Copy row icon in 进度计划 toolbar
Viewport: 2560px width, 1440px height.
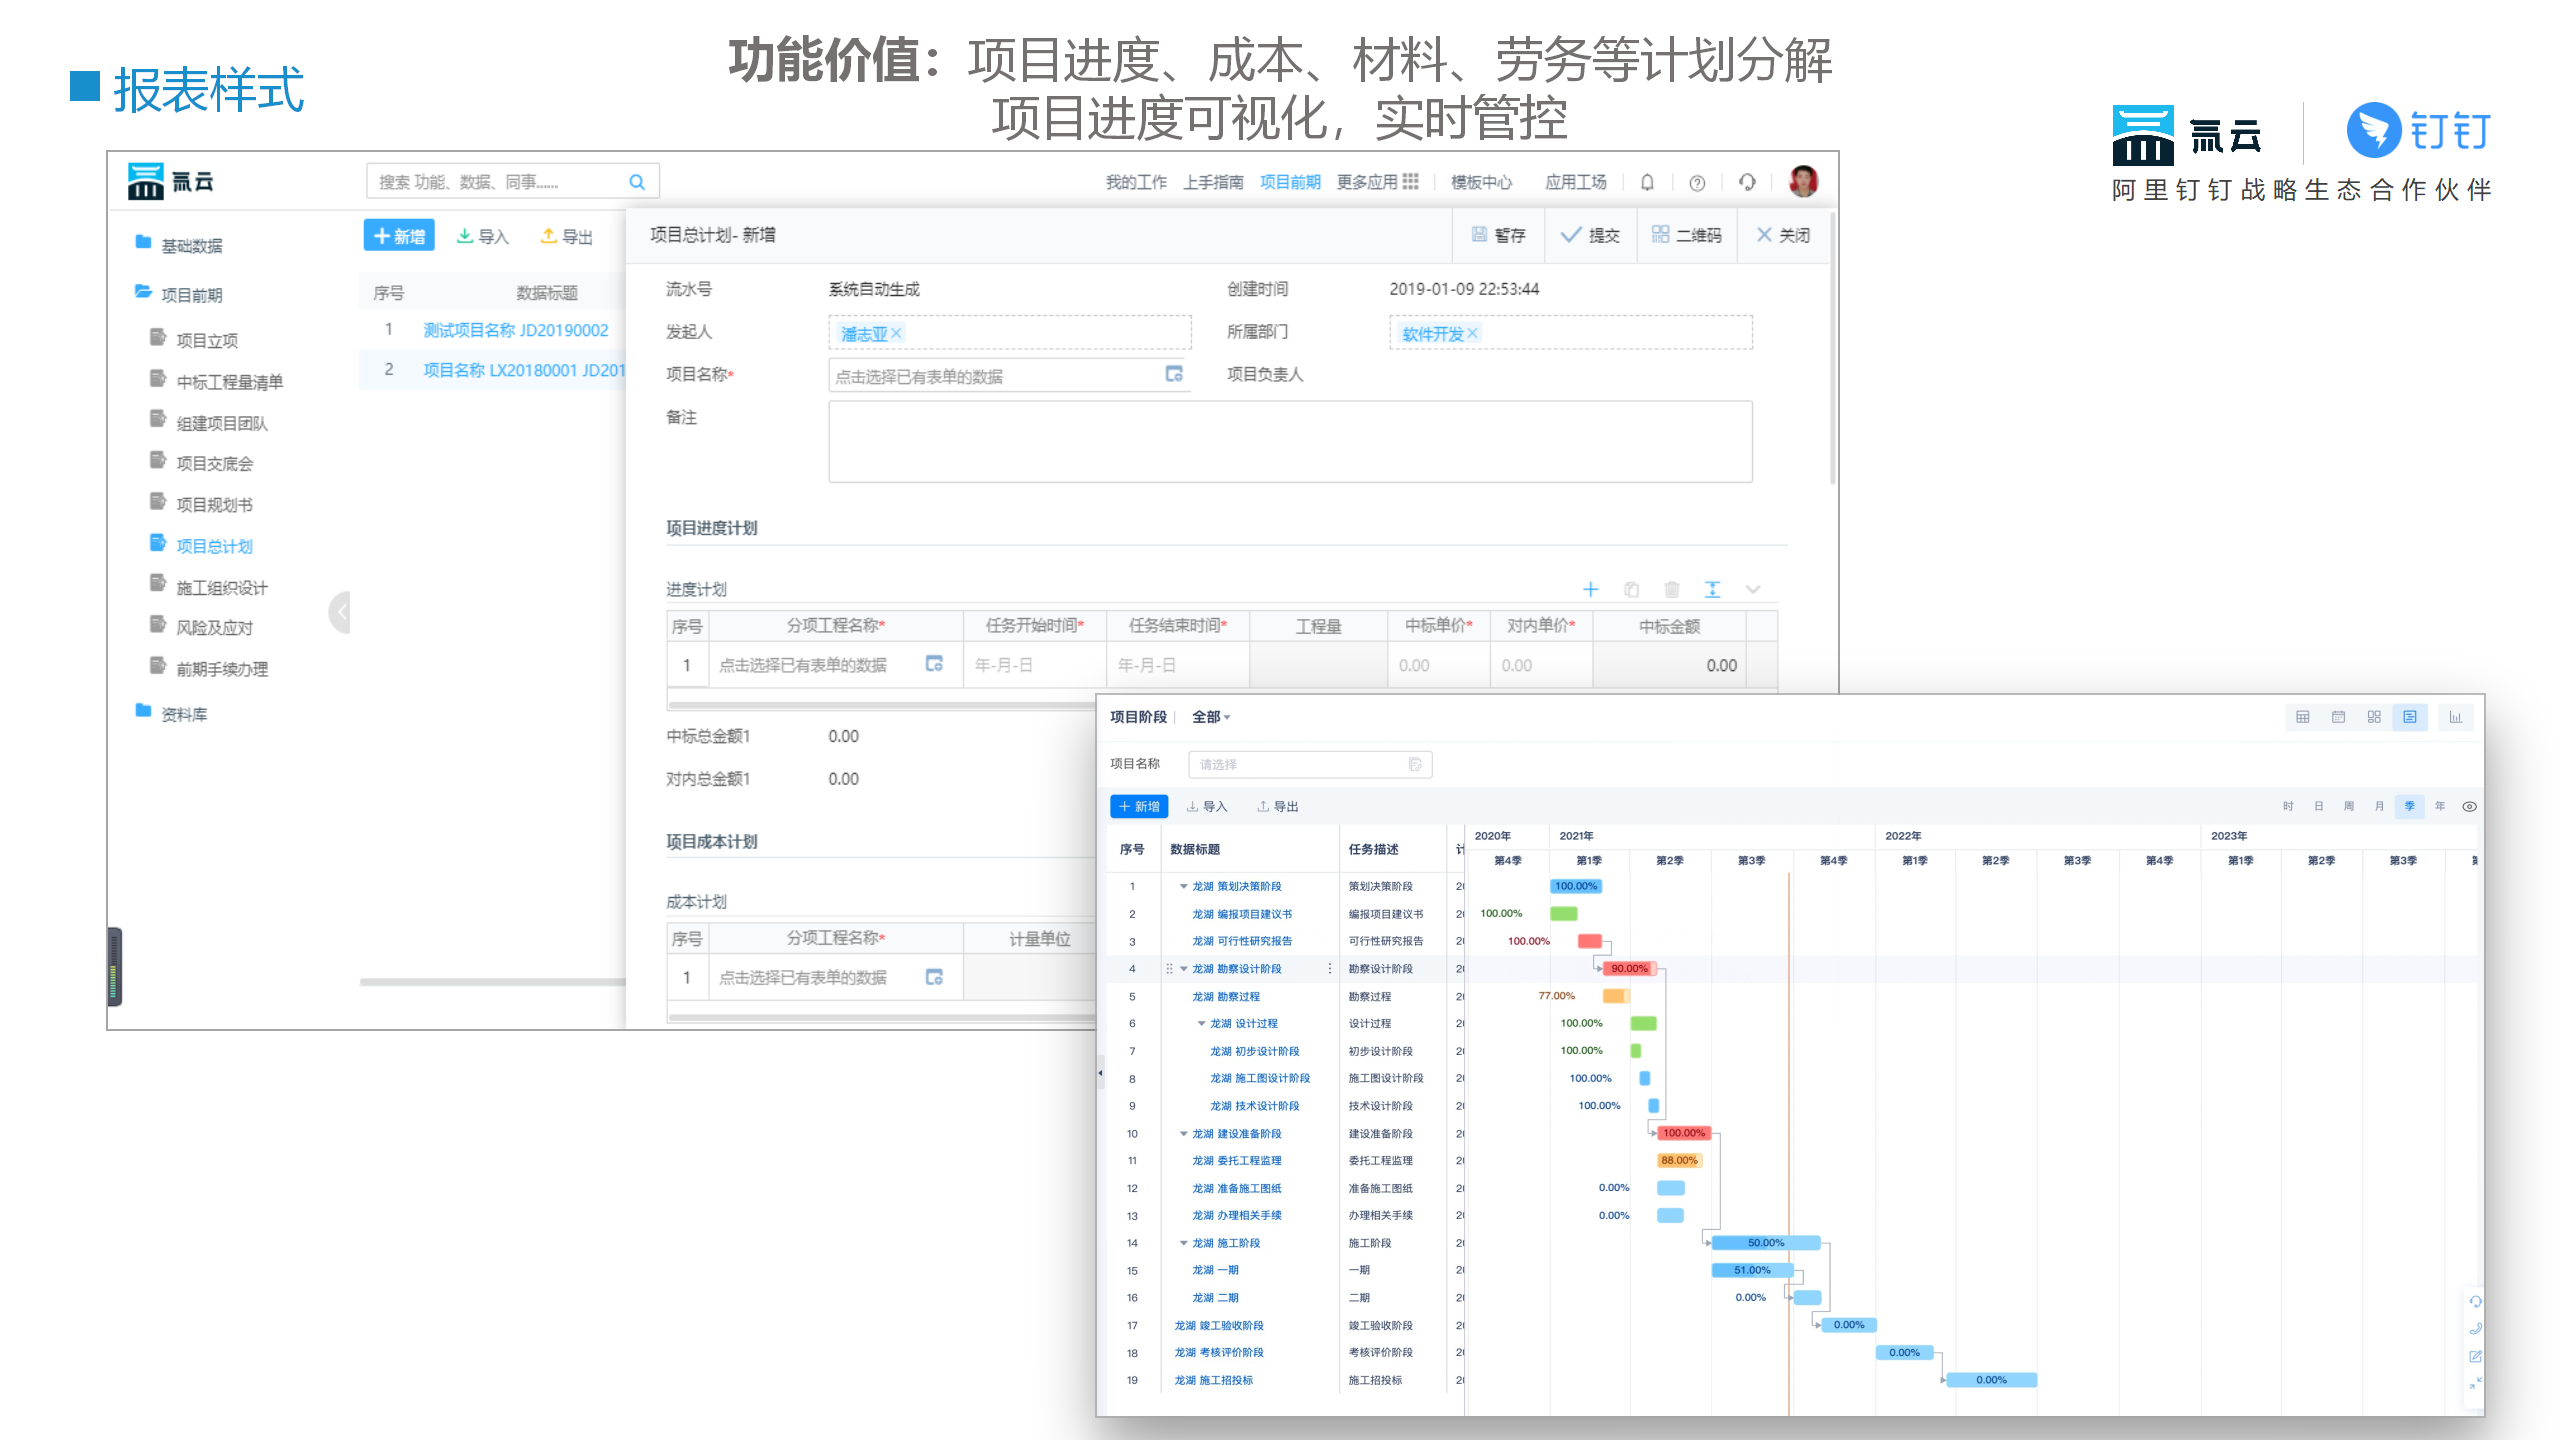[x=1632, y=589]
